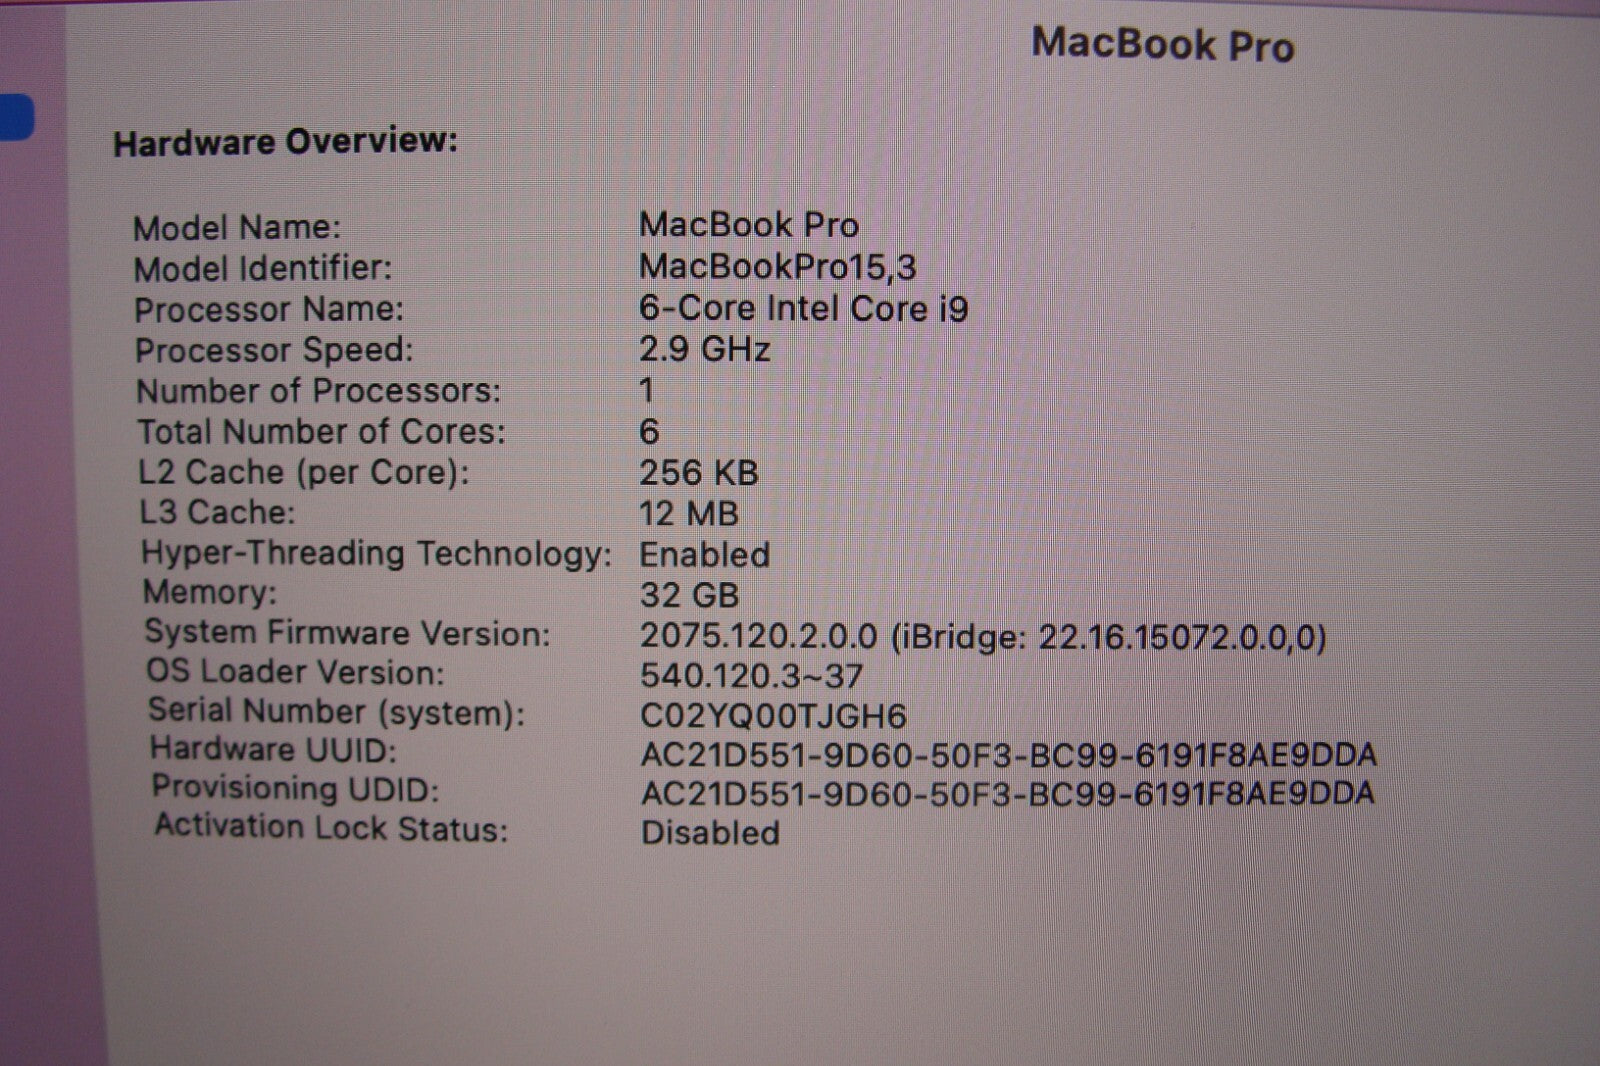
Task: Select the highlighted blue sidebar item
Action: (x=16, y=116)
